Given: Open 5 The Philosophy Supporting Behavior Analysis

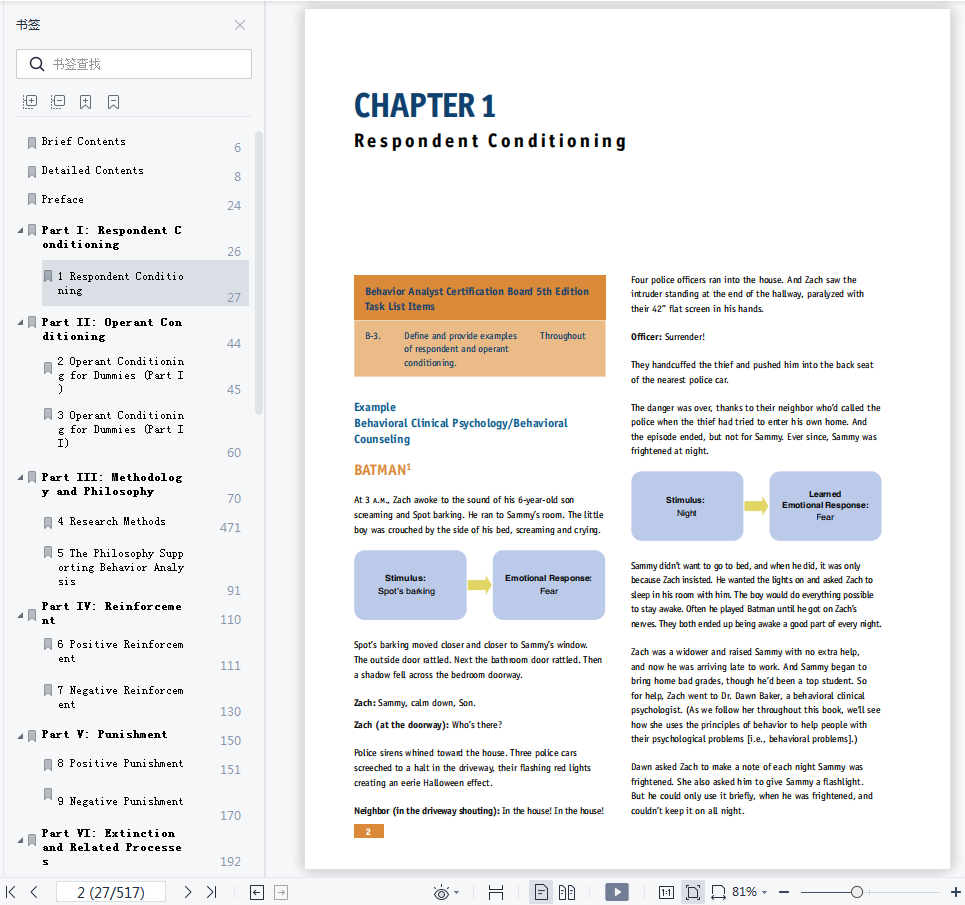Looking at the screenshot, I should (121, 567).
